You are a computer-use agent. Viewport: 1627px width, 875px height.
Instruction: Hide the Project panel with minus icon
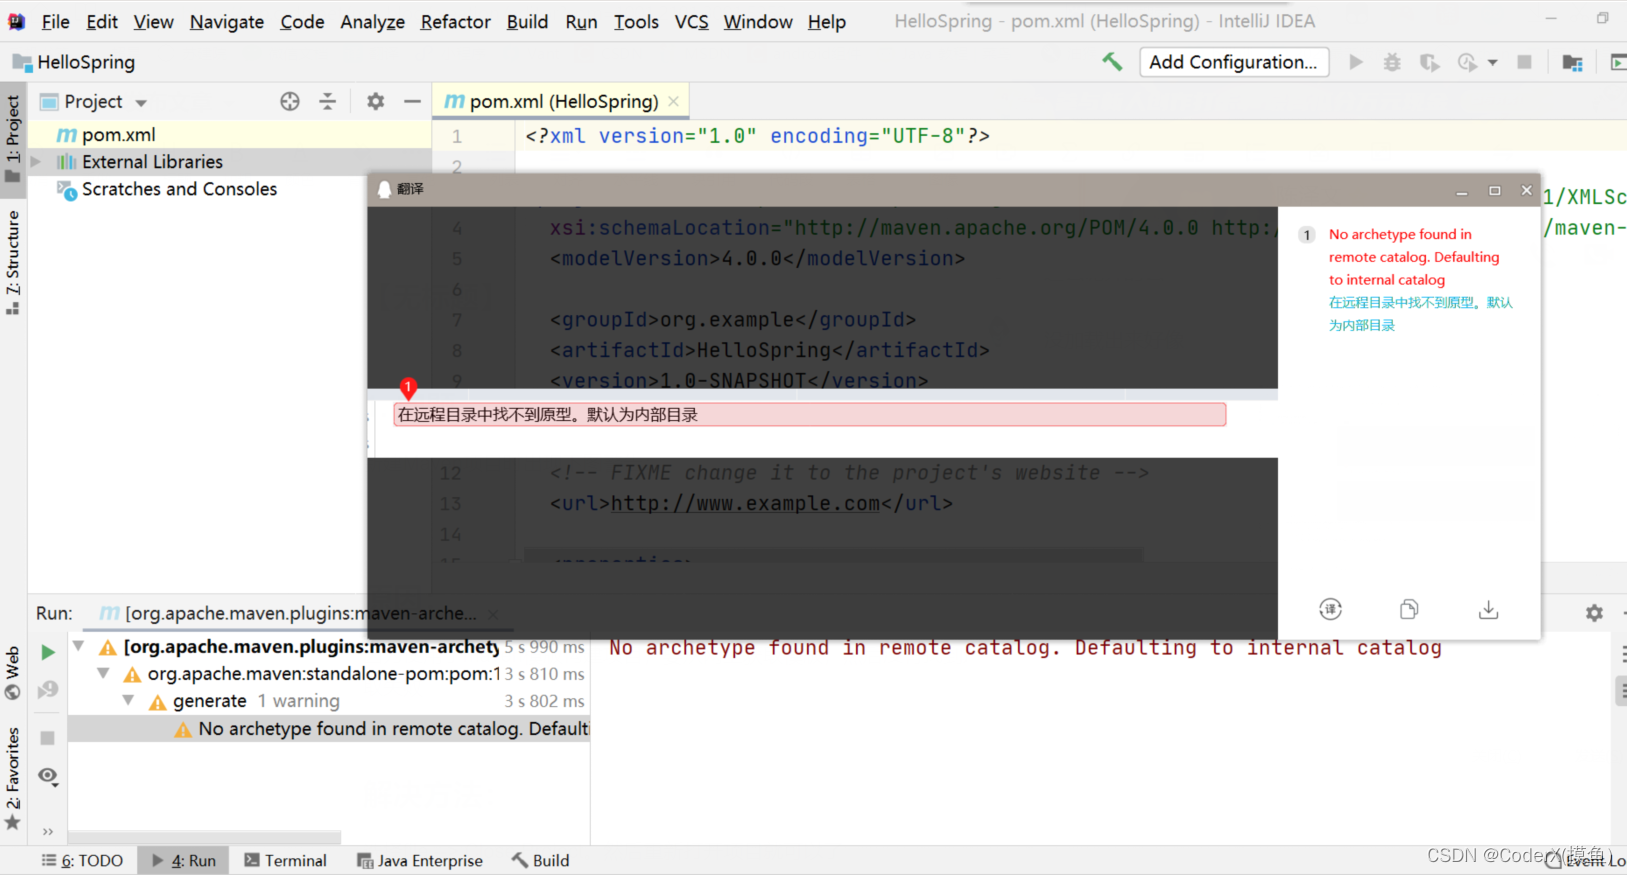pos(412,101)
